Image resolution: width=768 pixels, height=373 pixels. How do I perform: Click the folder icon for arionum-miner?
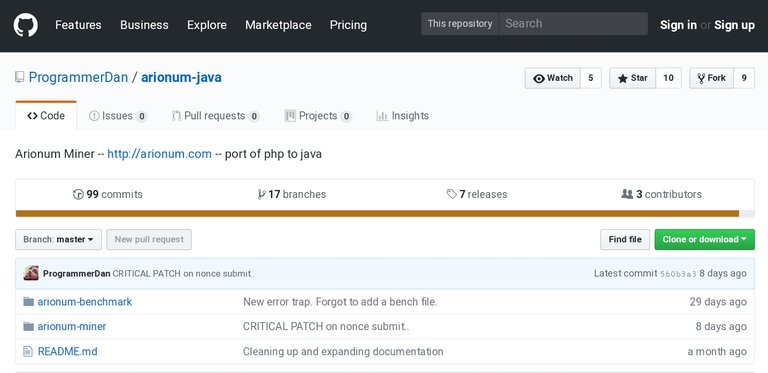(28, 326)
